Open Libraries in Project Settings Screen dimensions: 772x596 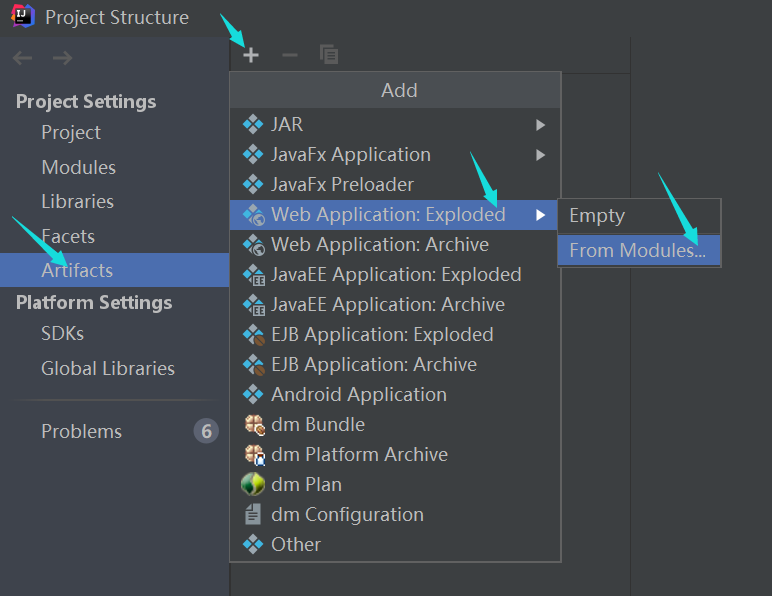coord(114,202)
